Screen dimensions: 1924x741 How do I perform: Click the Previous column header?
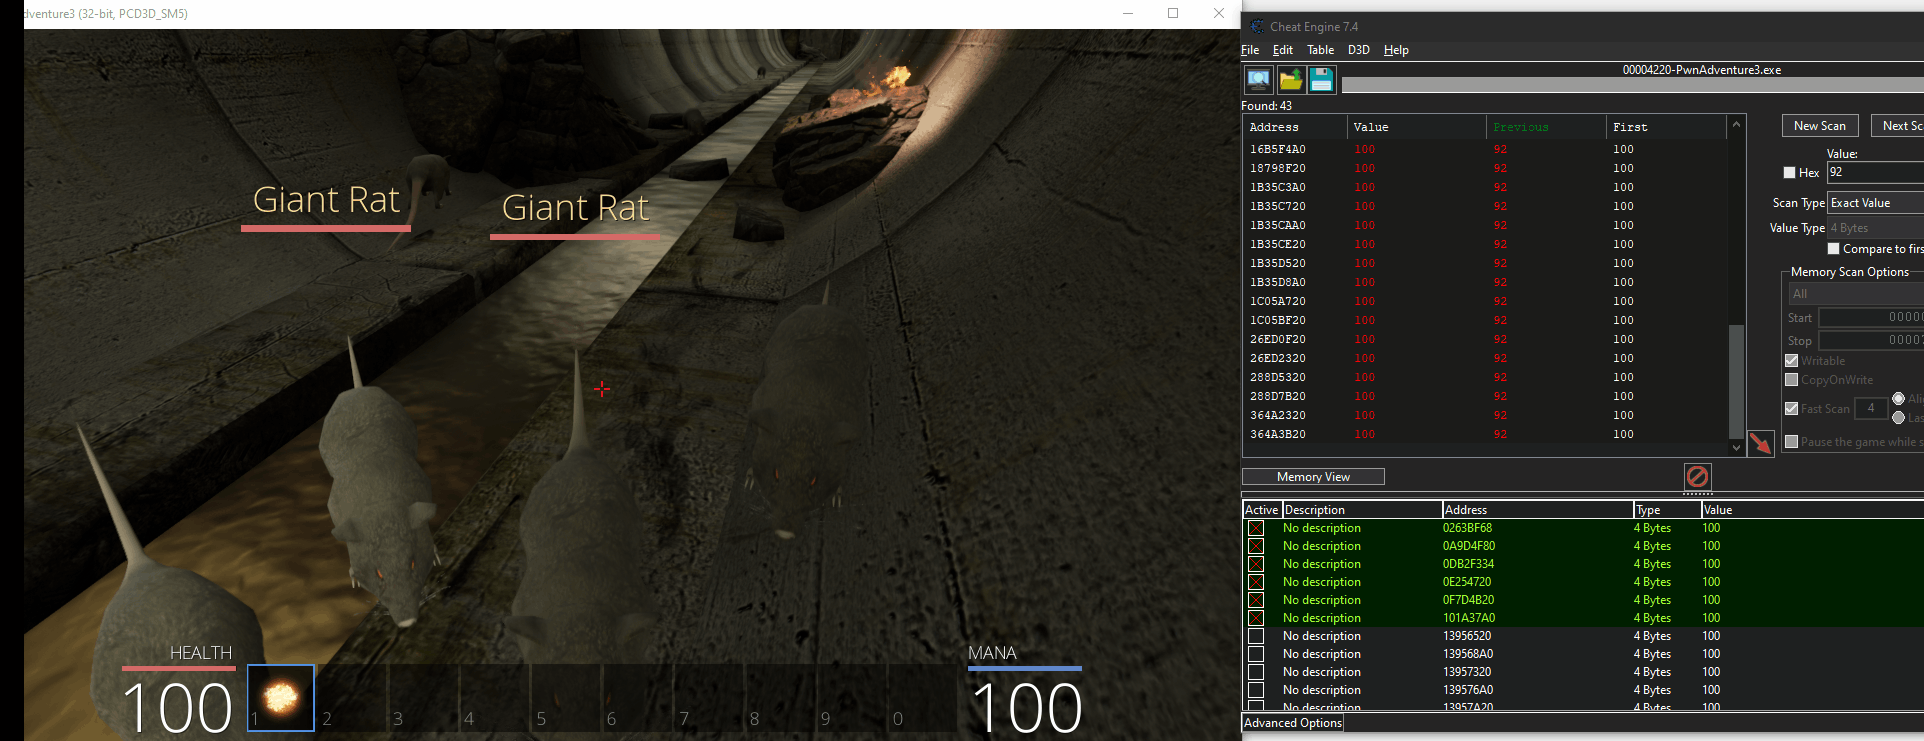(x=1546, y=127)
